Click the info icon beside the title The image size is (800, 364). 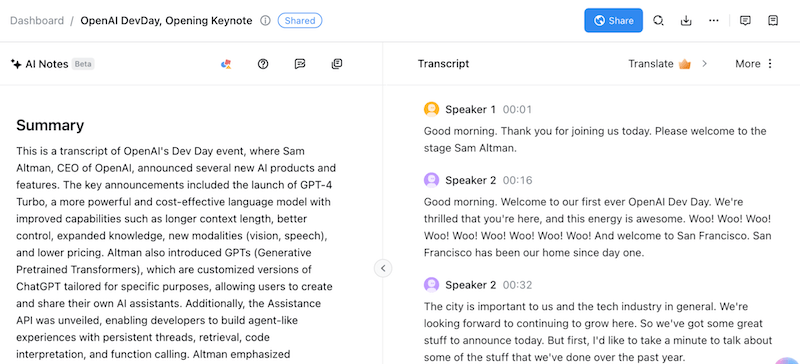(x=265, y=20)
